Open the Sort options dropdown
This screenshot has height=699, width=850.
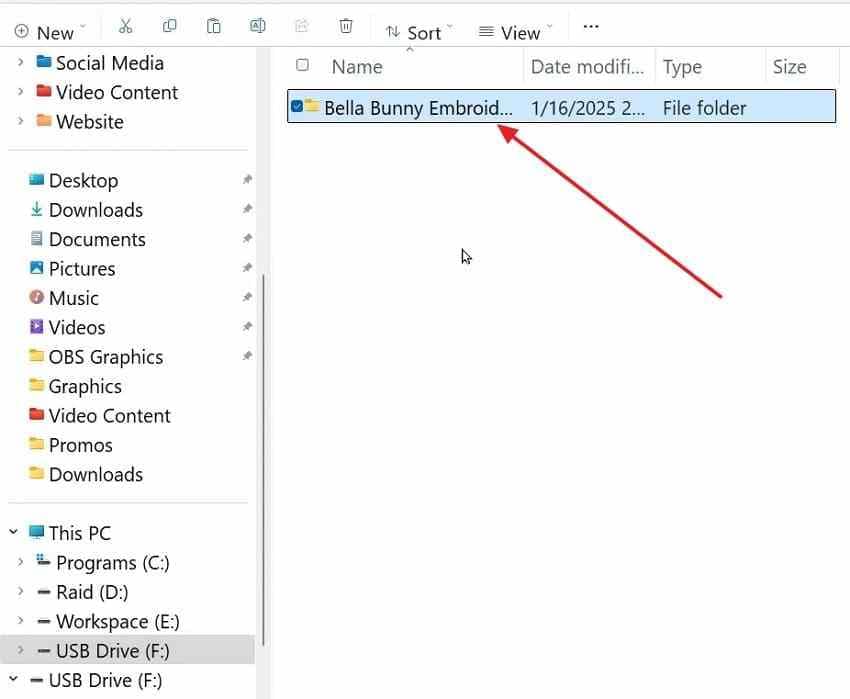point(419,33)
